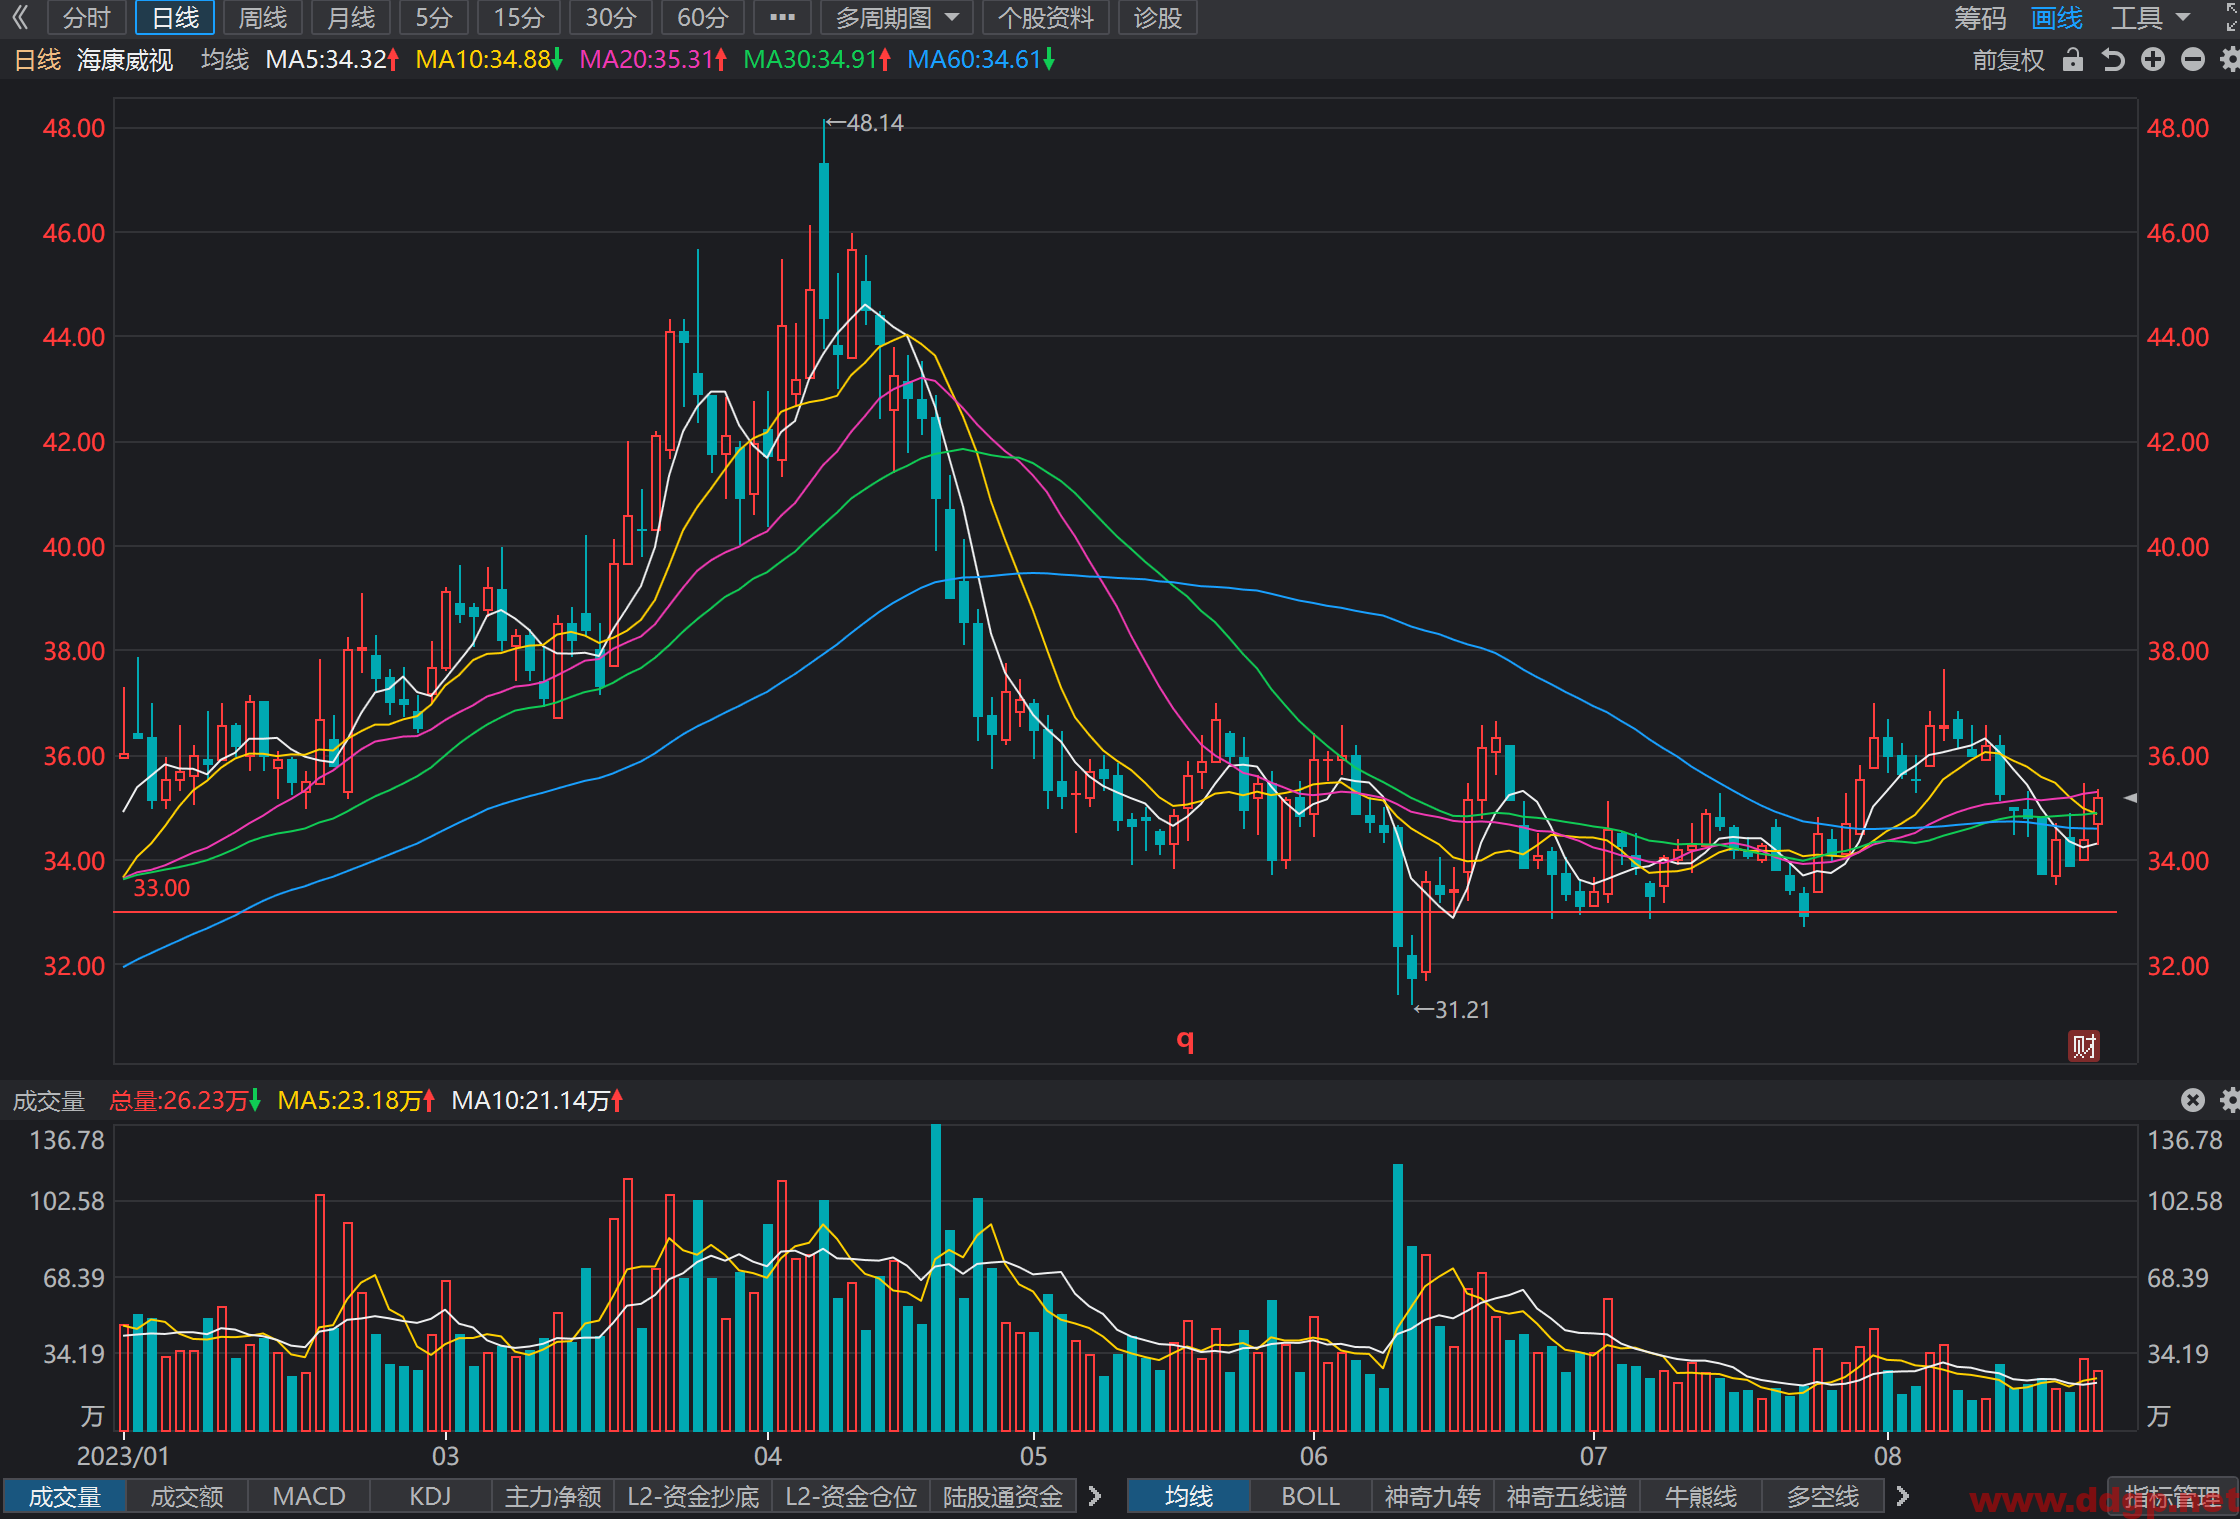Toggle the 画线 drawing mode
Image resolution: width=2240 pixels, height=1519 pixels.
coord(2057,17)
